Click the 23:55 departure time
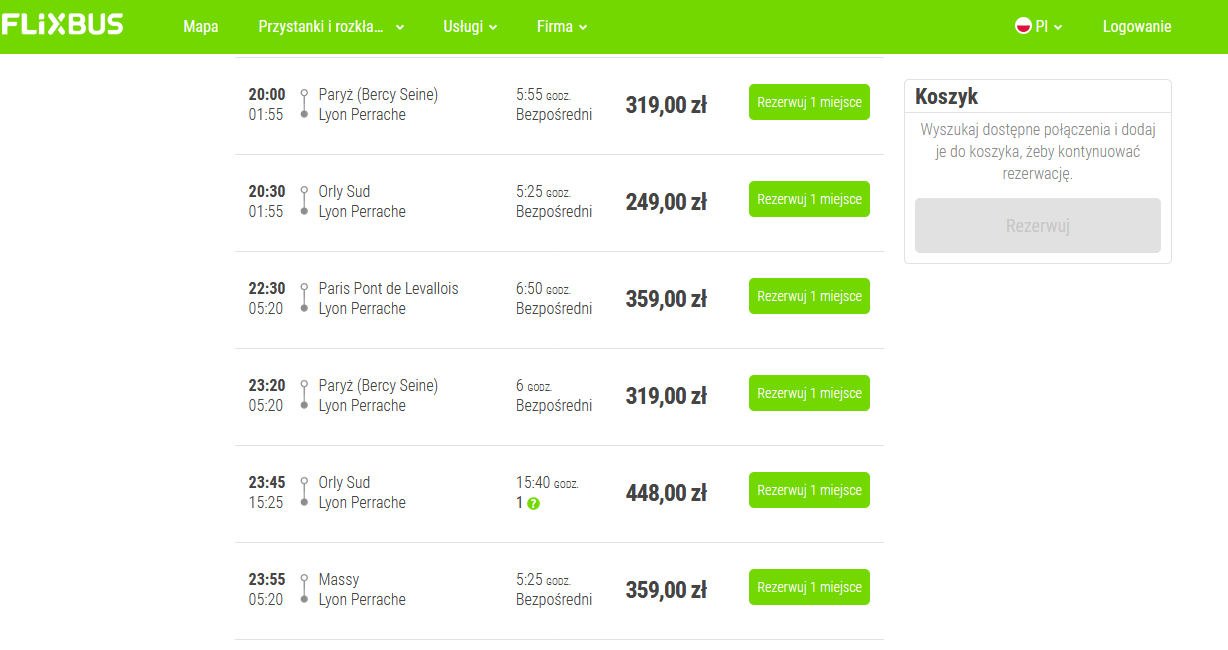The width and height of the screenshot is (1228, 650). click(x=267, y=579)
